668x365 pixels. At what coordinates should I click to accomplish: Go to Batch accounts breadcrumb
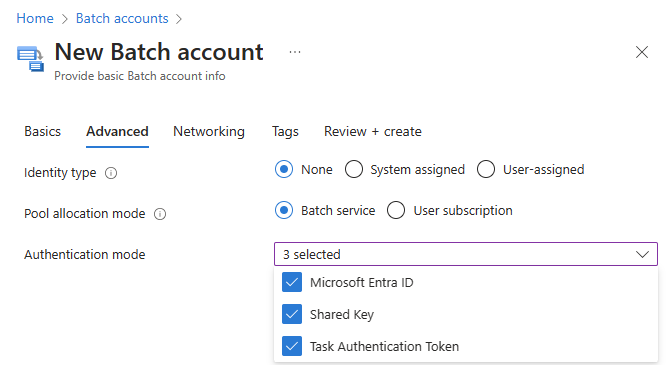[122, 19]
